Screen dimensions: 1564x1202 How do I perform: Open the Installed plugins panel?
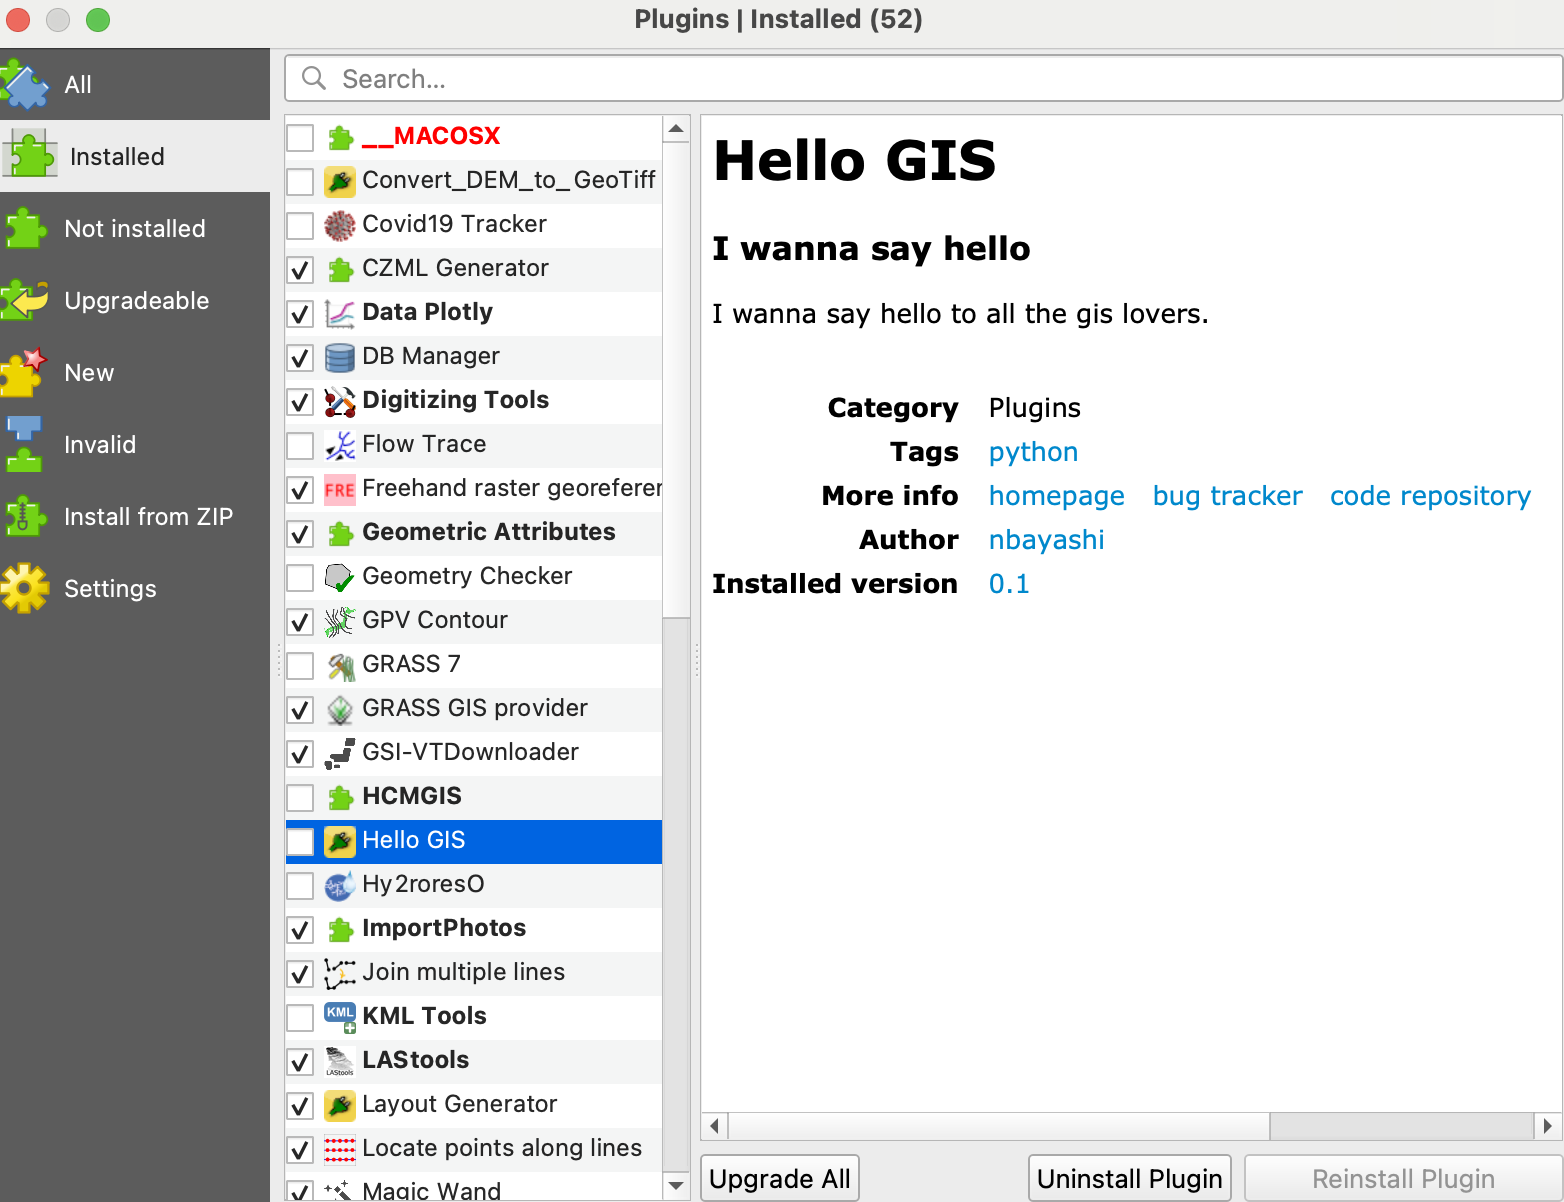117,156
